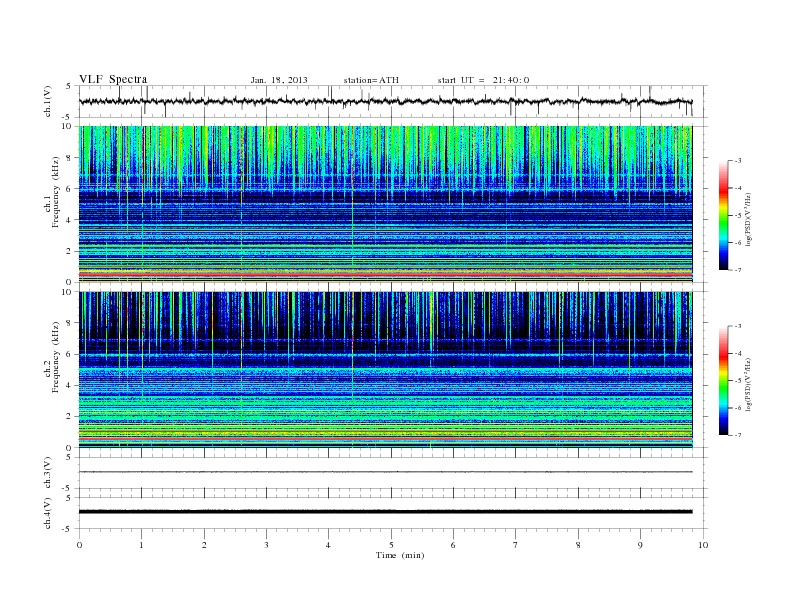Click inside the ch.2 spectrogram panel
This screenshot has height=612, width=792.
[x=385, y=370]
